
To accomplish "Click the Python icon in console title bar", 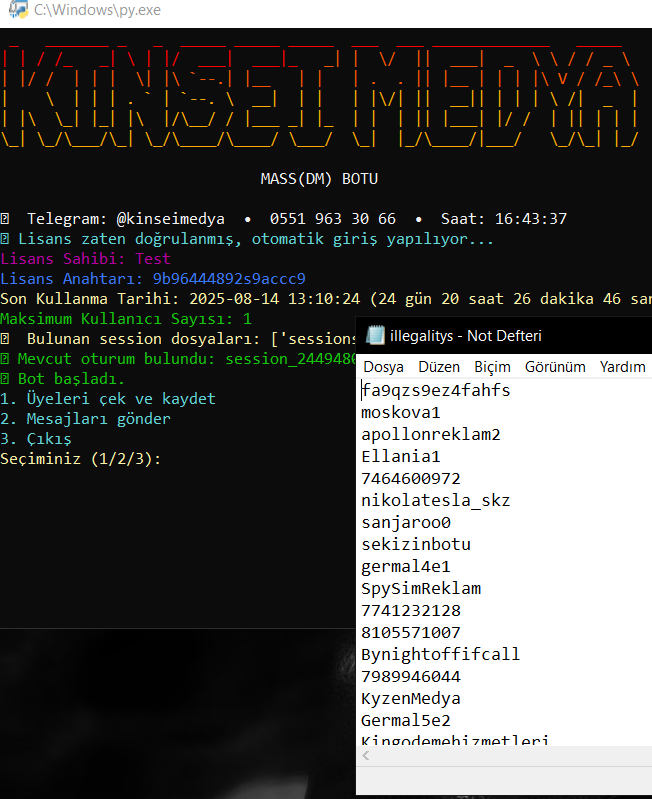I will point(18,10).
